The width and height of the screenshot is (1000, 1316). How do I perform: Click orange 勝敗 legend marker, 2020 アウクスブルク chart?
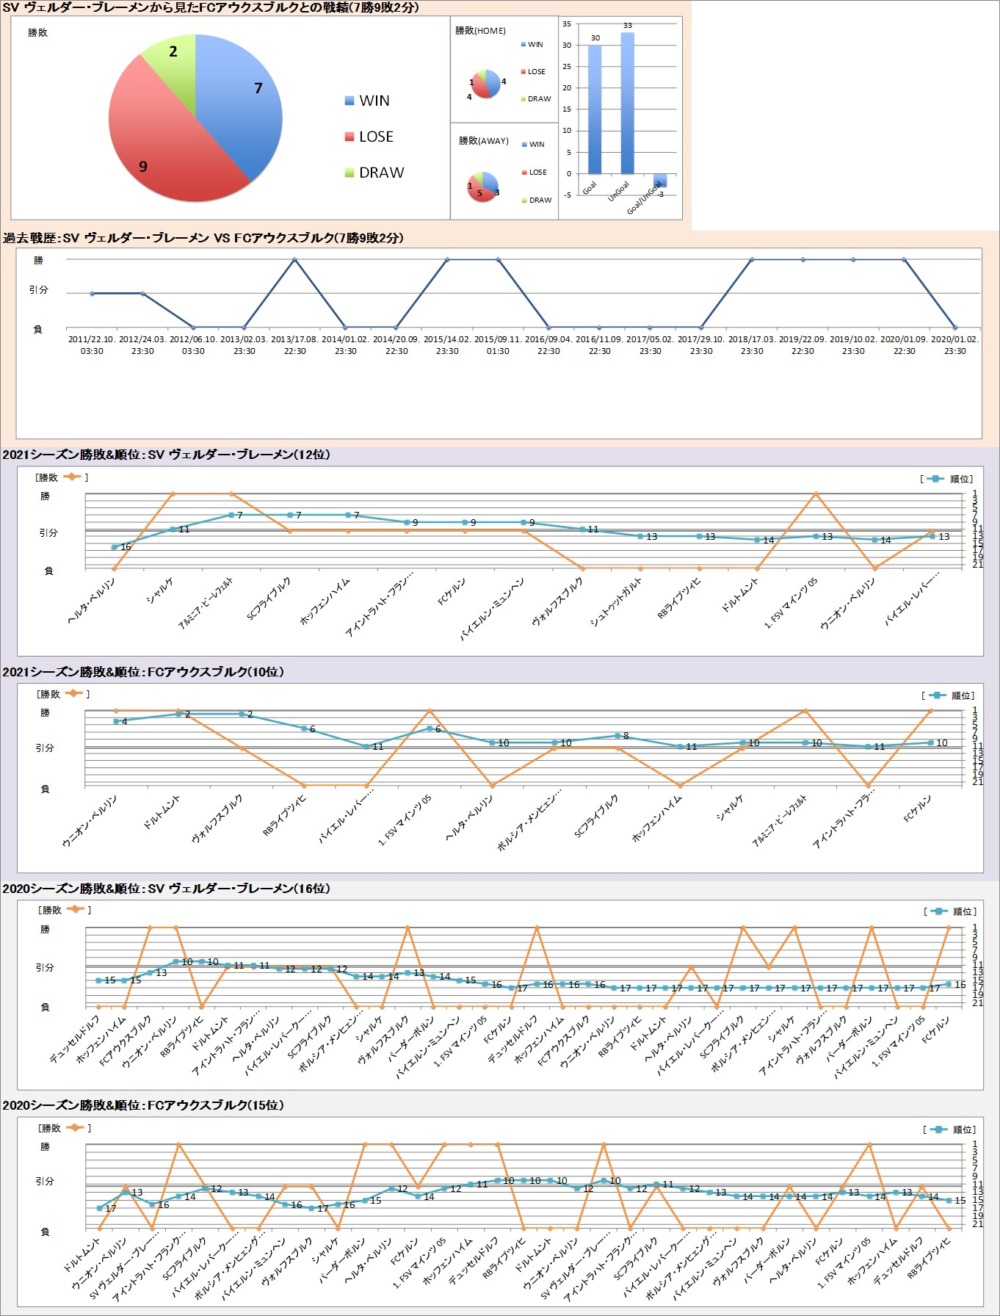tap(73, 1127)
